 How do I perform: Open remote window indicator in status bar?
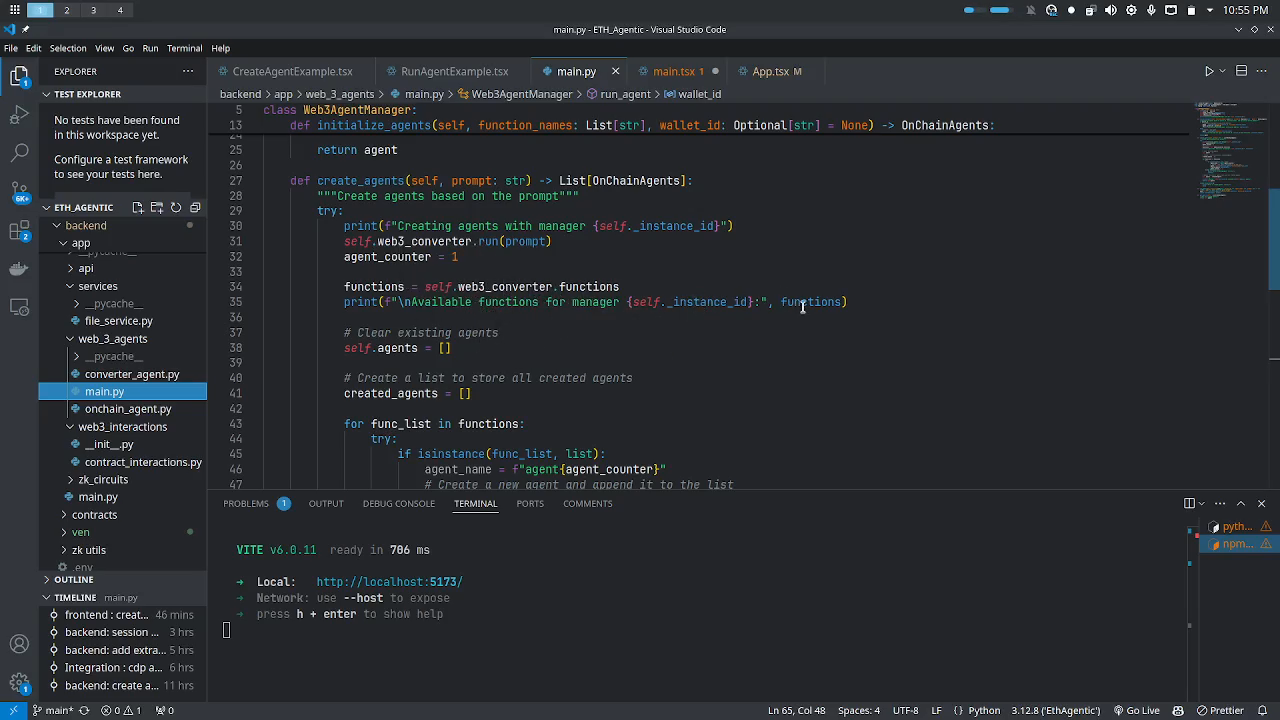13,711
